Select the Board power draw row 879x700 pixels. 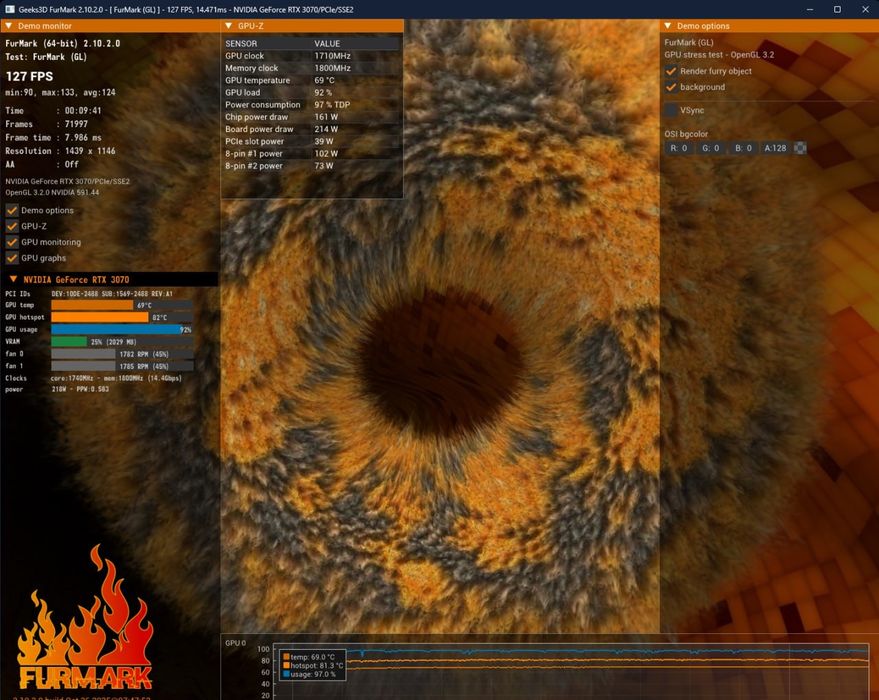pos(312,129)
